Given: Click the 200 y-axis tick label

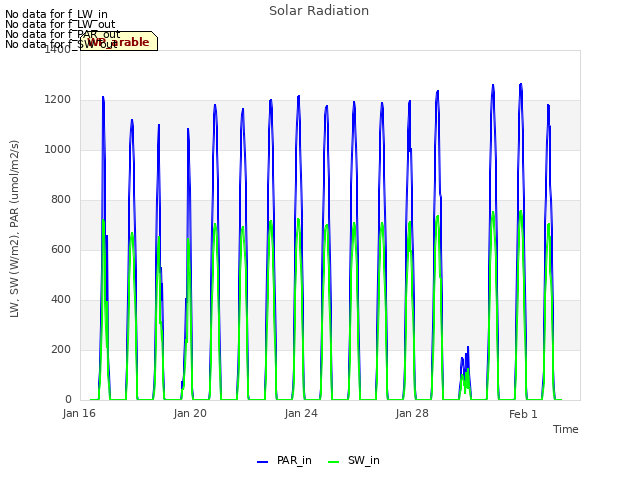Looking at the screenshot, I should coord(61,349).
